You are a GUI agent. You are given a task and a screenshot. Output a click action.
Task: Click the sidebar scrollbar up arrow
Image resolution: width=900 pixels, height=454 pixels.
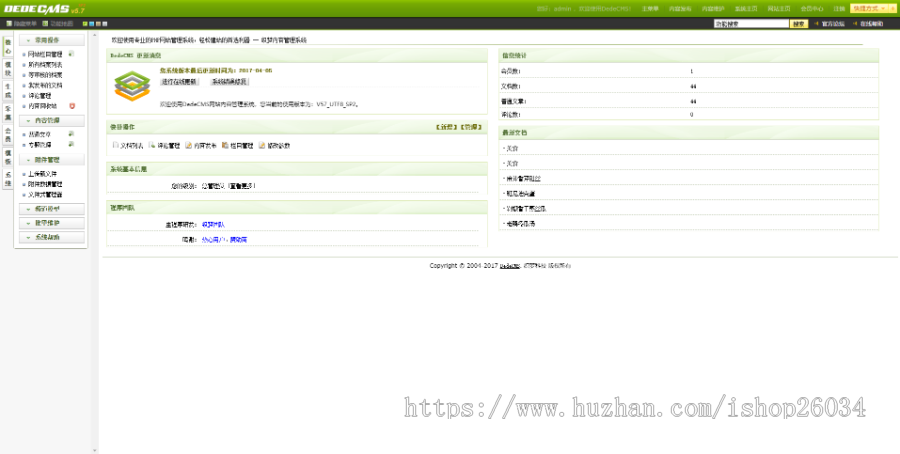95,35
